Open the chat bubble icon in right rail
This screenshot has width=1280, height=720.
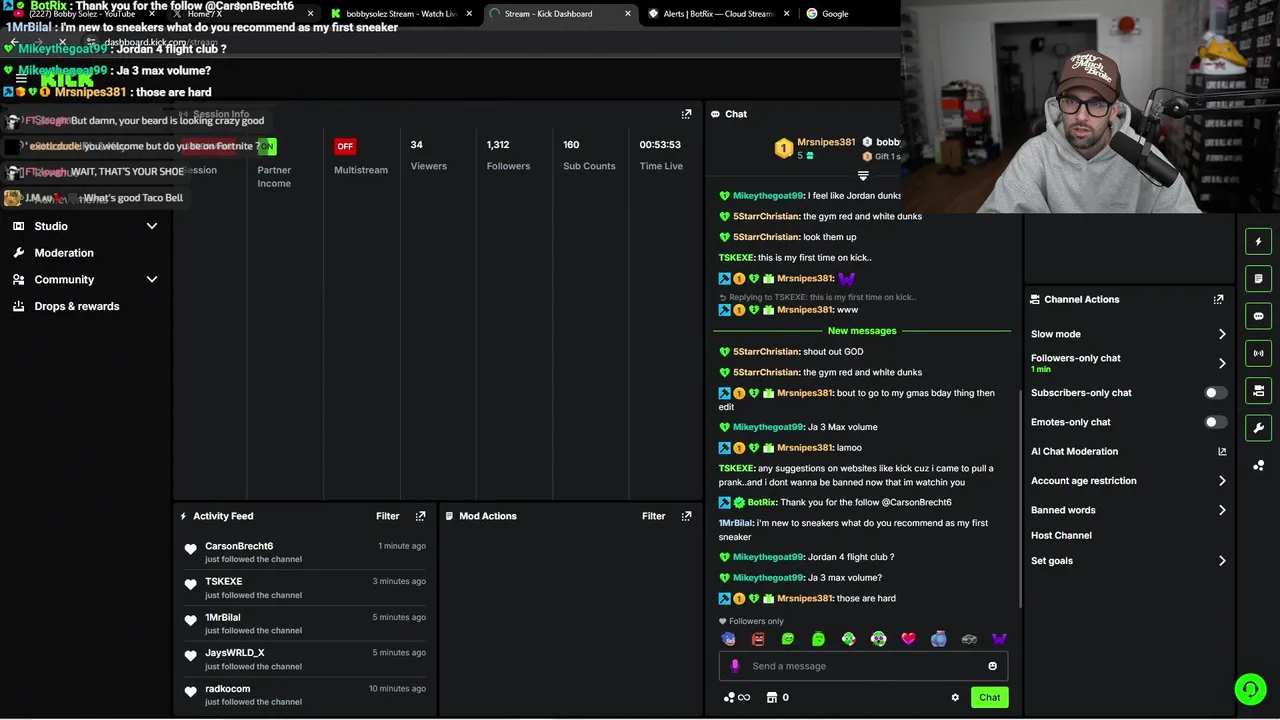tap(1258, 316)
